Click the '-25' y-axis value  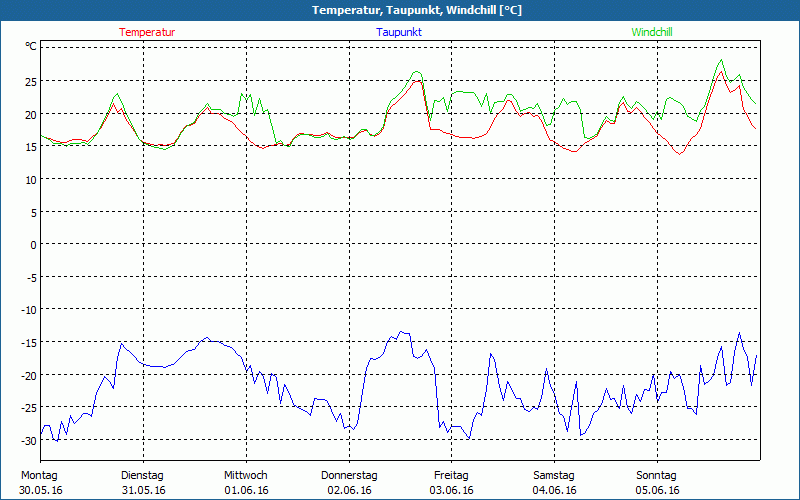click(x=29, y=408)
